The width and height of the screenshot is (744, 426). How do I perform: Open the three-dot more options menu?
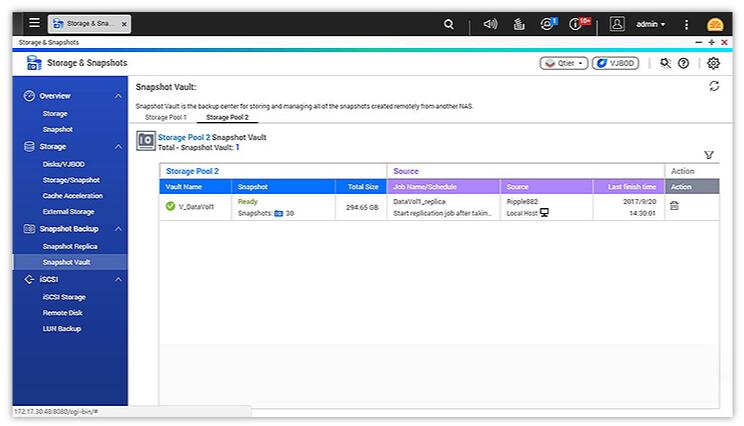point(686,24)
